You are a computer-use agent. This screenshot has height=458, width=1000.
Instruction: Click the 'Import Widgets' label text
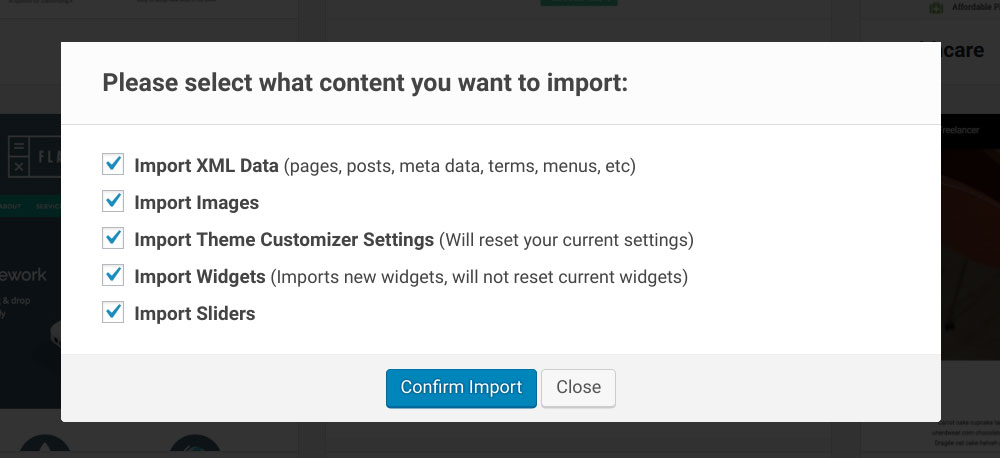coord(200,276)
